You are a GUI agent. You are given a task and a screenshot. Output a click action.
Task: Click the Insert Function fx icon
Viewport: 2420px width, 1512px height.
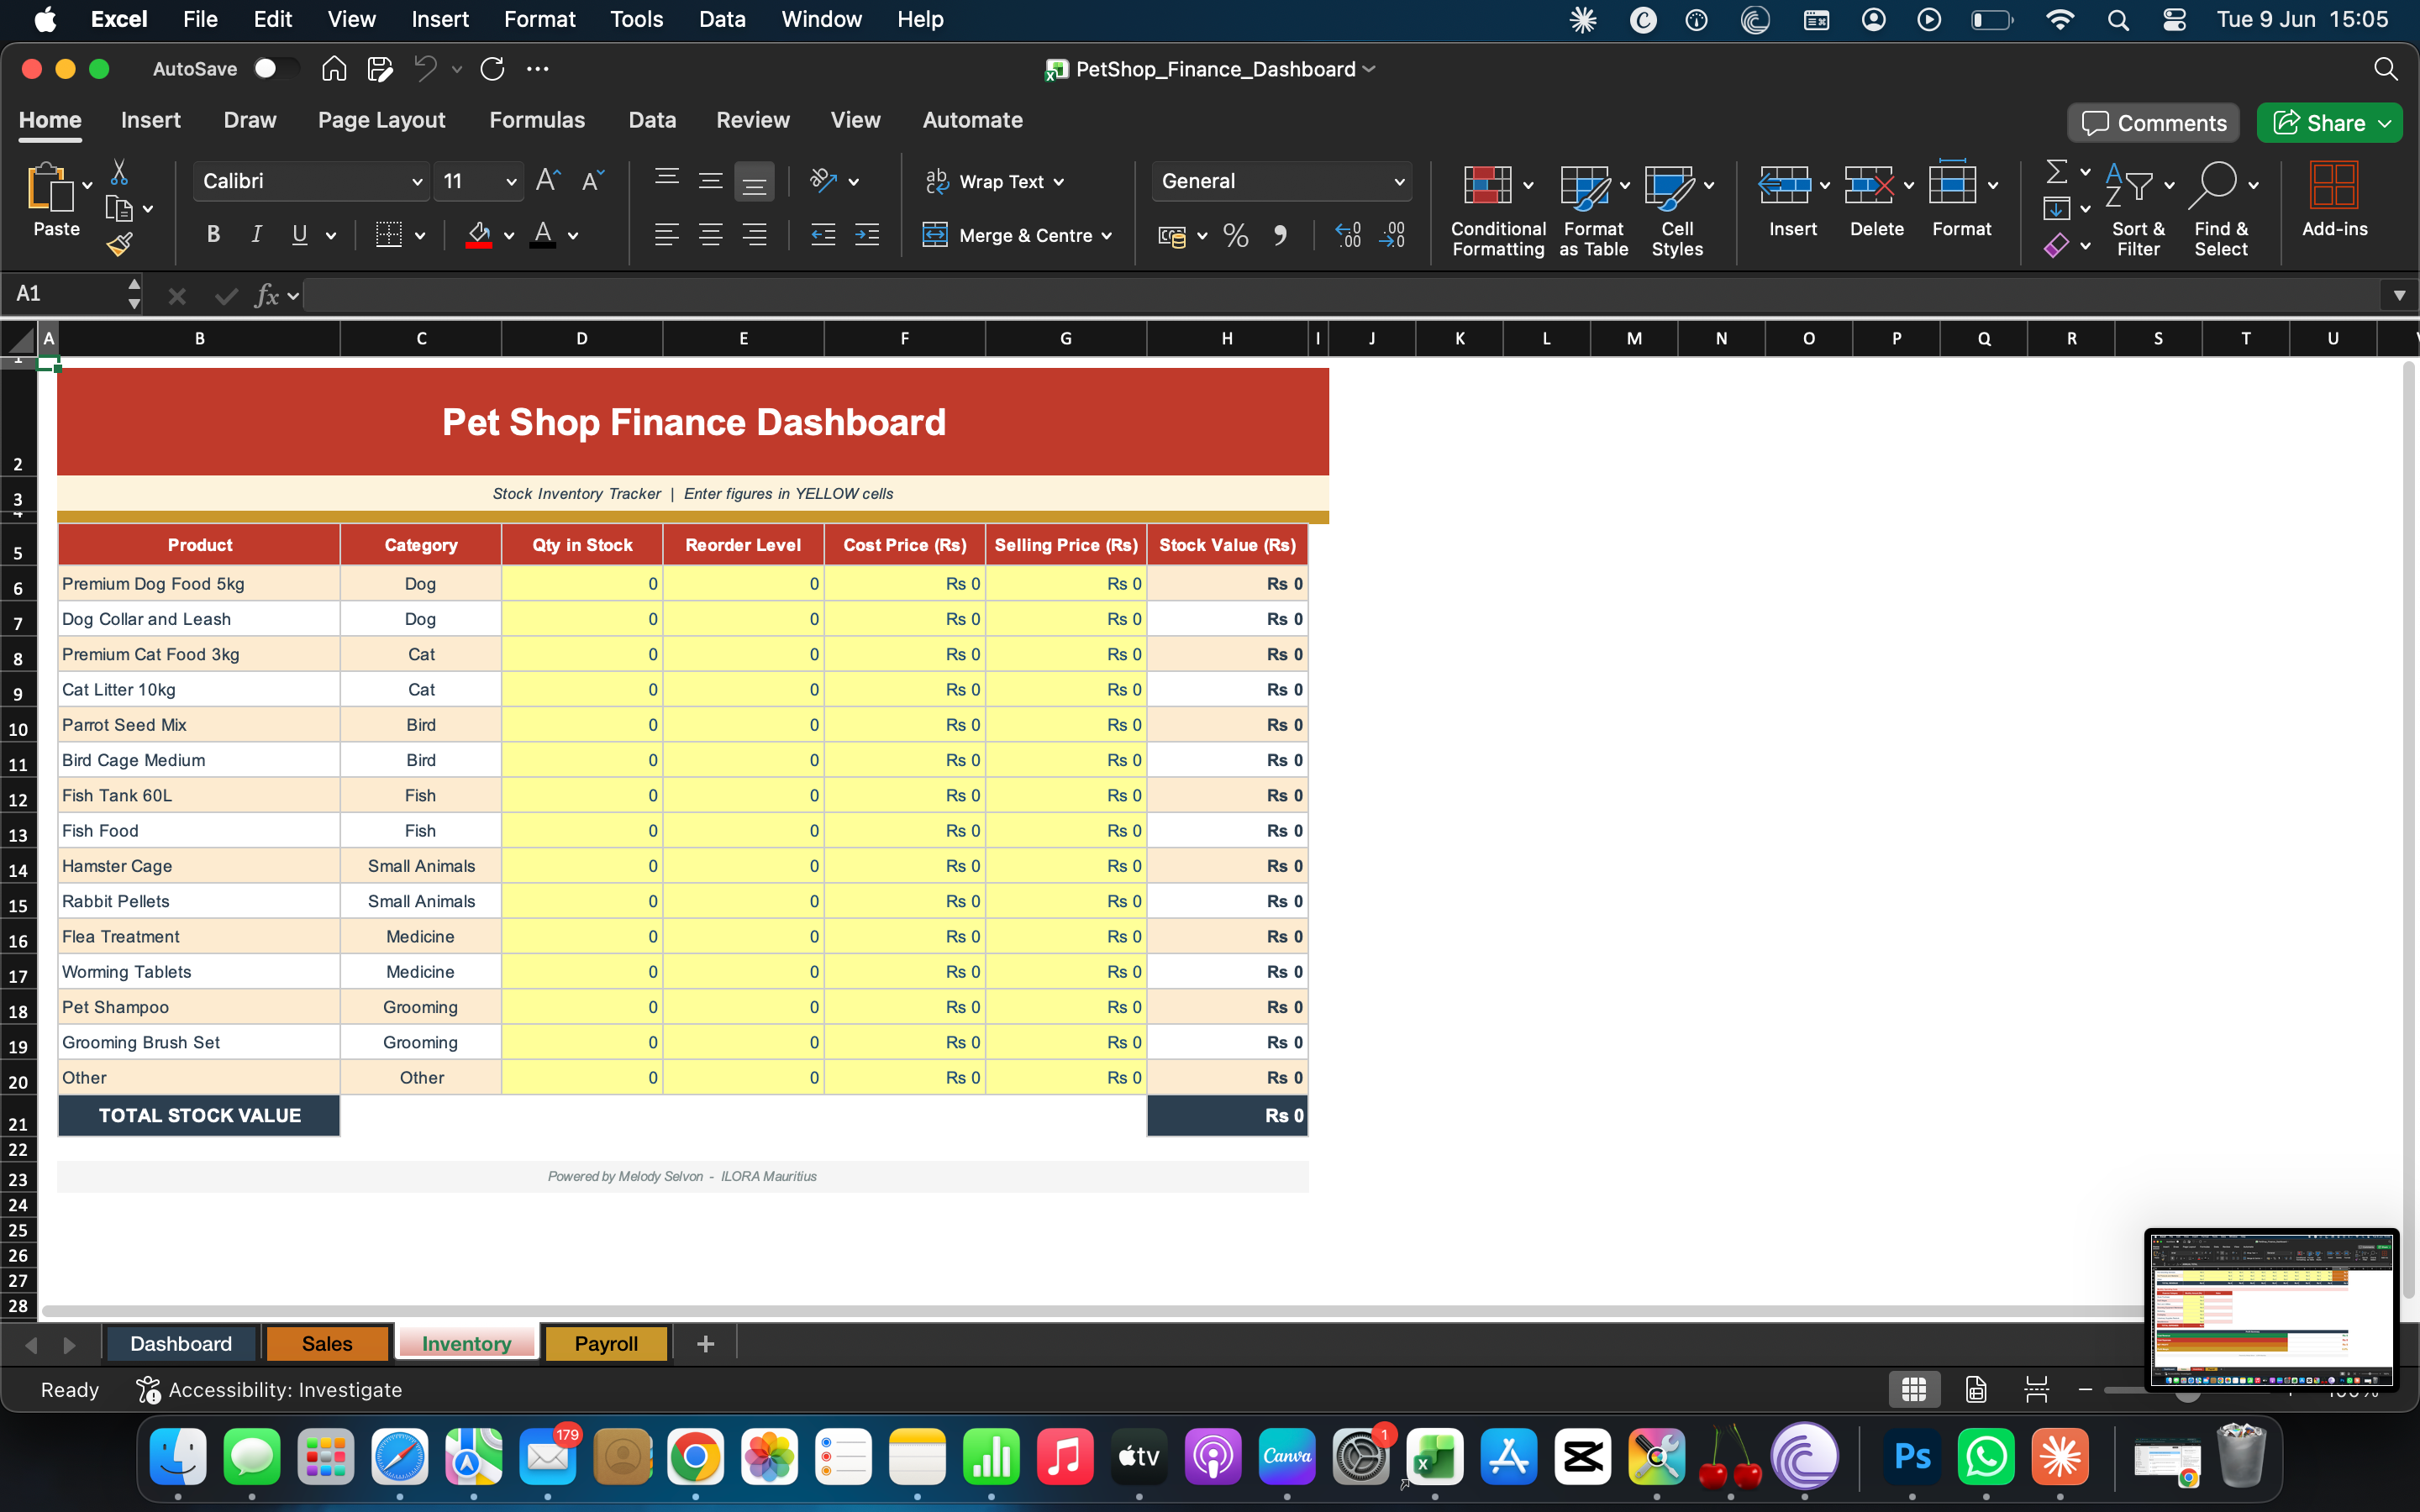[267, 295]
